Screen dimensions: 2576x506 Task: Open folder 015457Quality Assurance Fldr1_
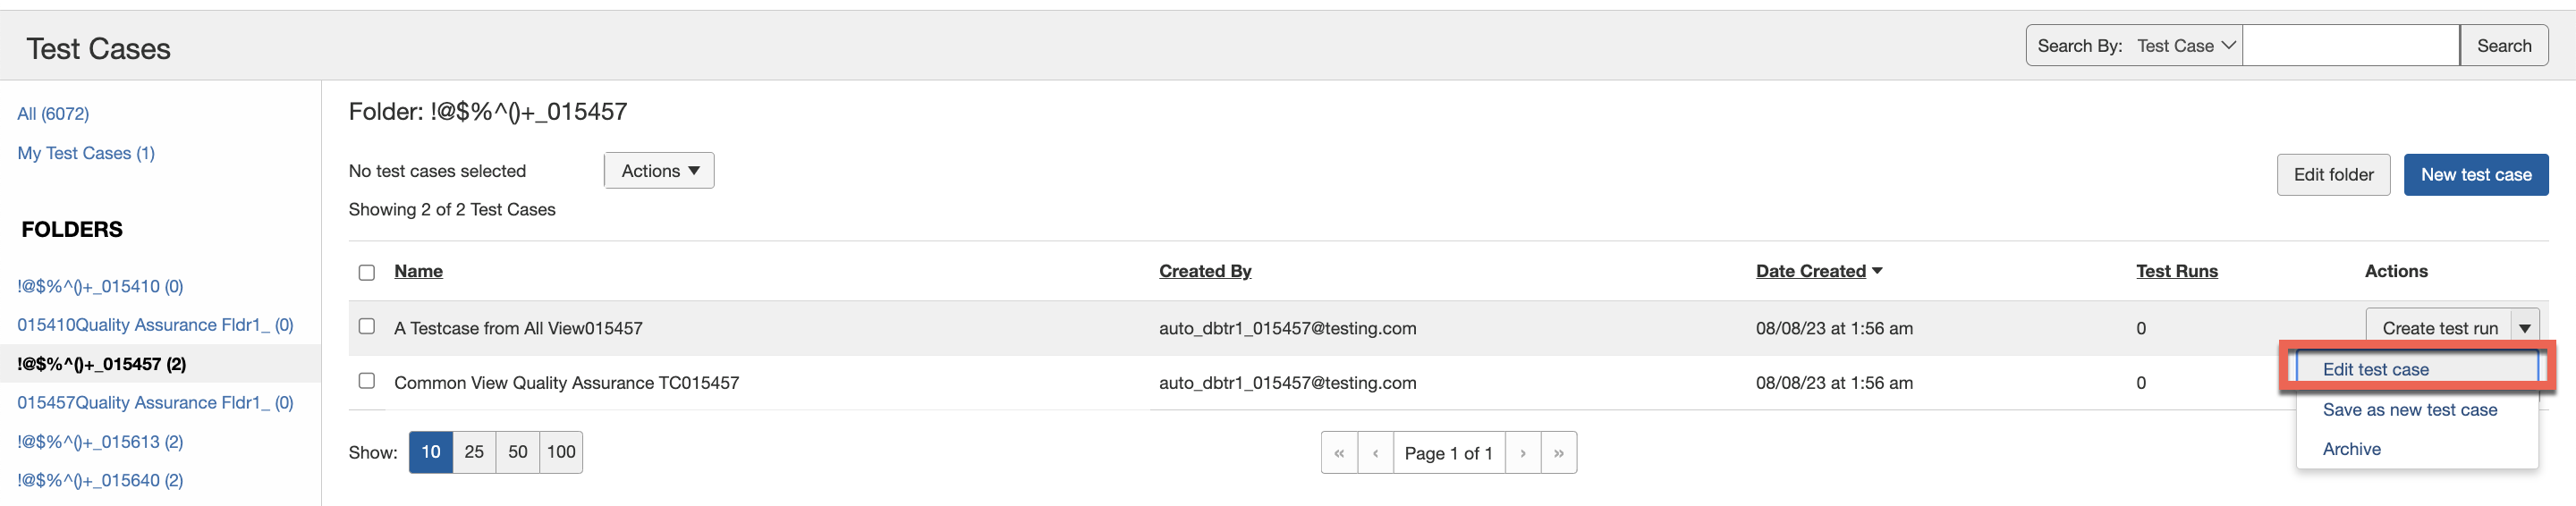click(155, 403)
